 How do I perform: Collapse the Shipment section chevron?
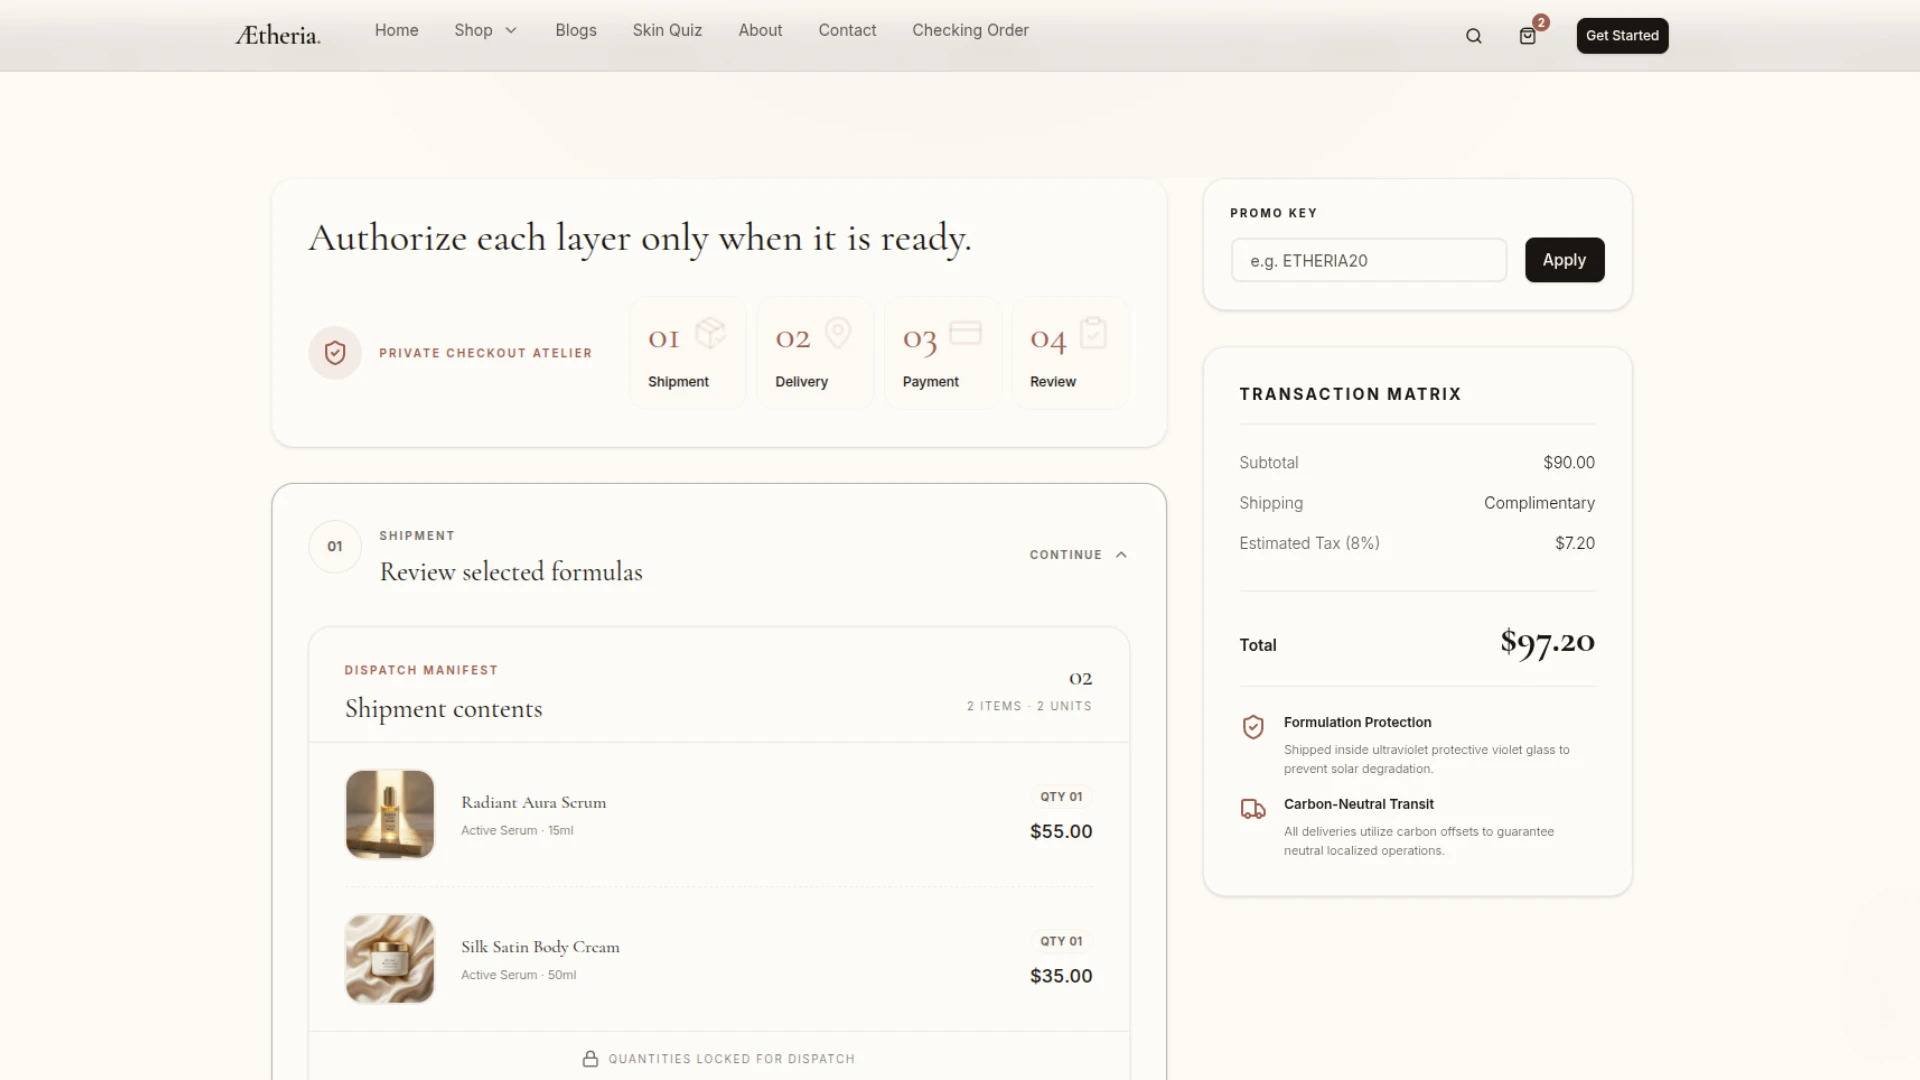coord(1121,555)
